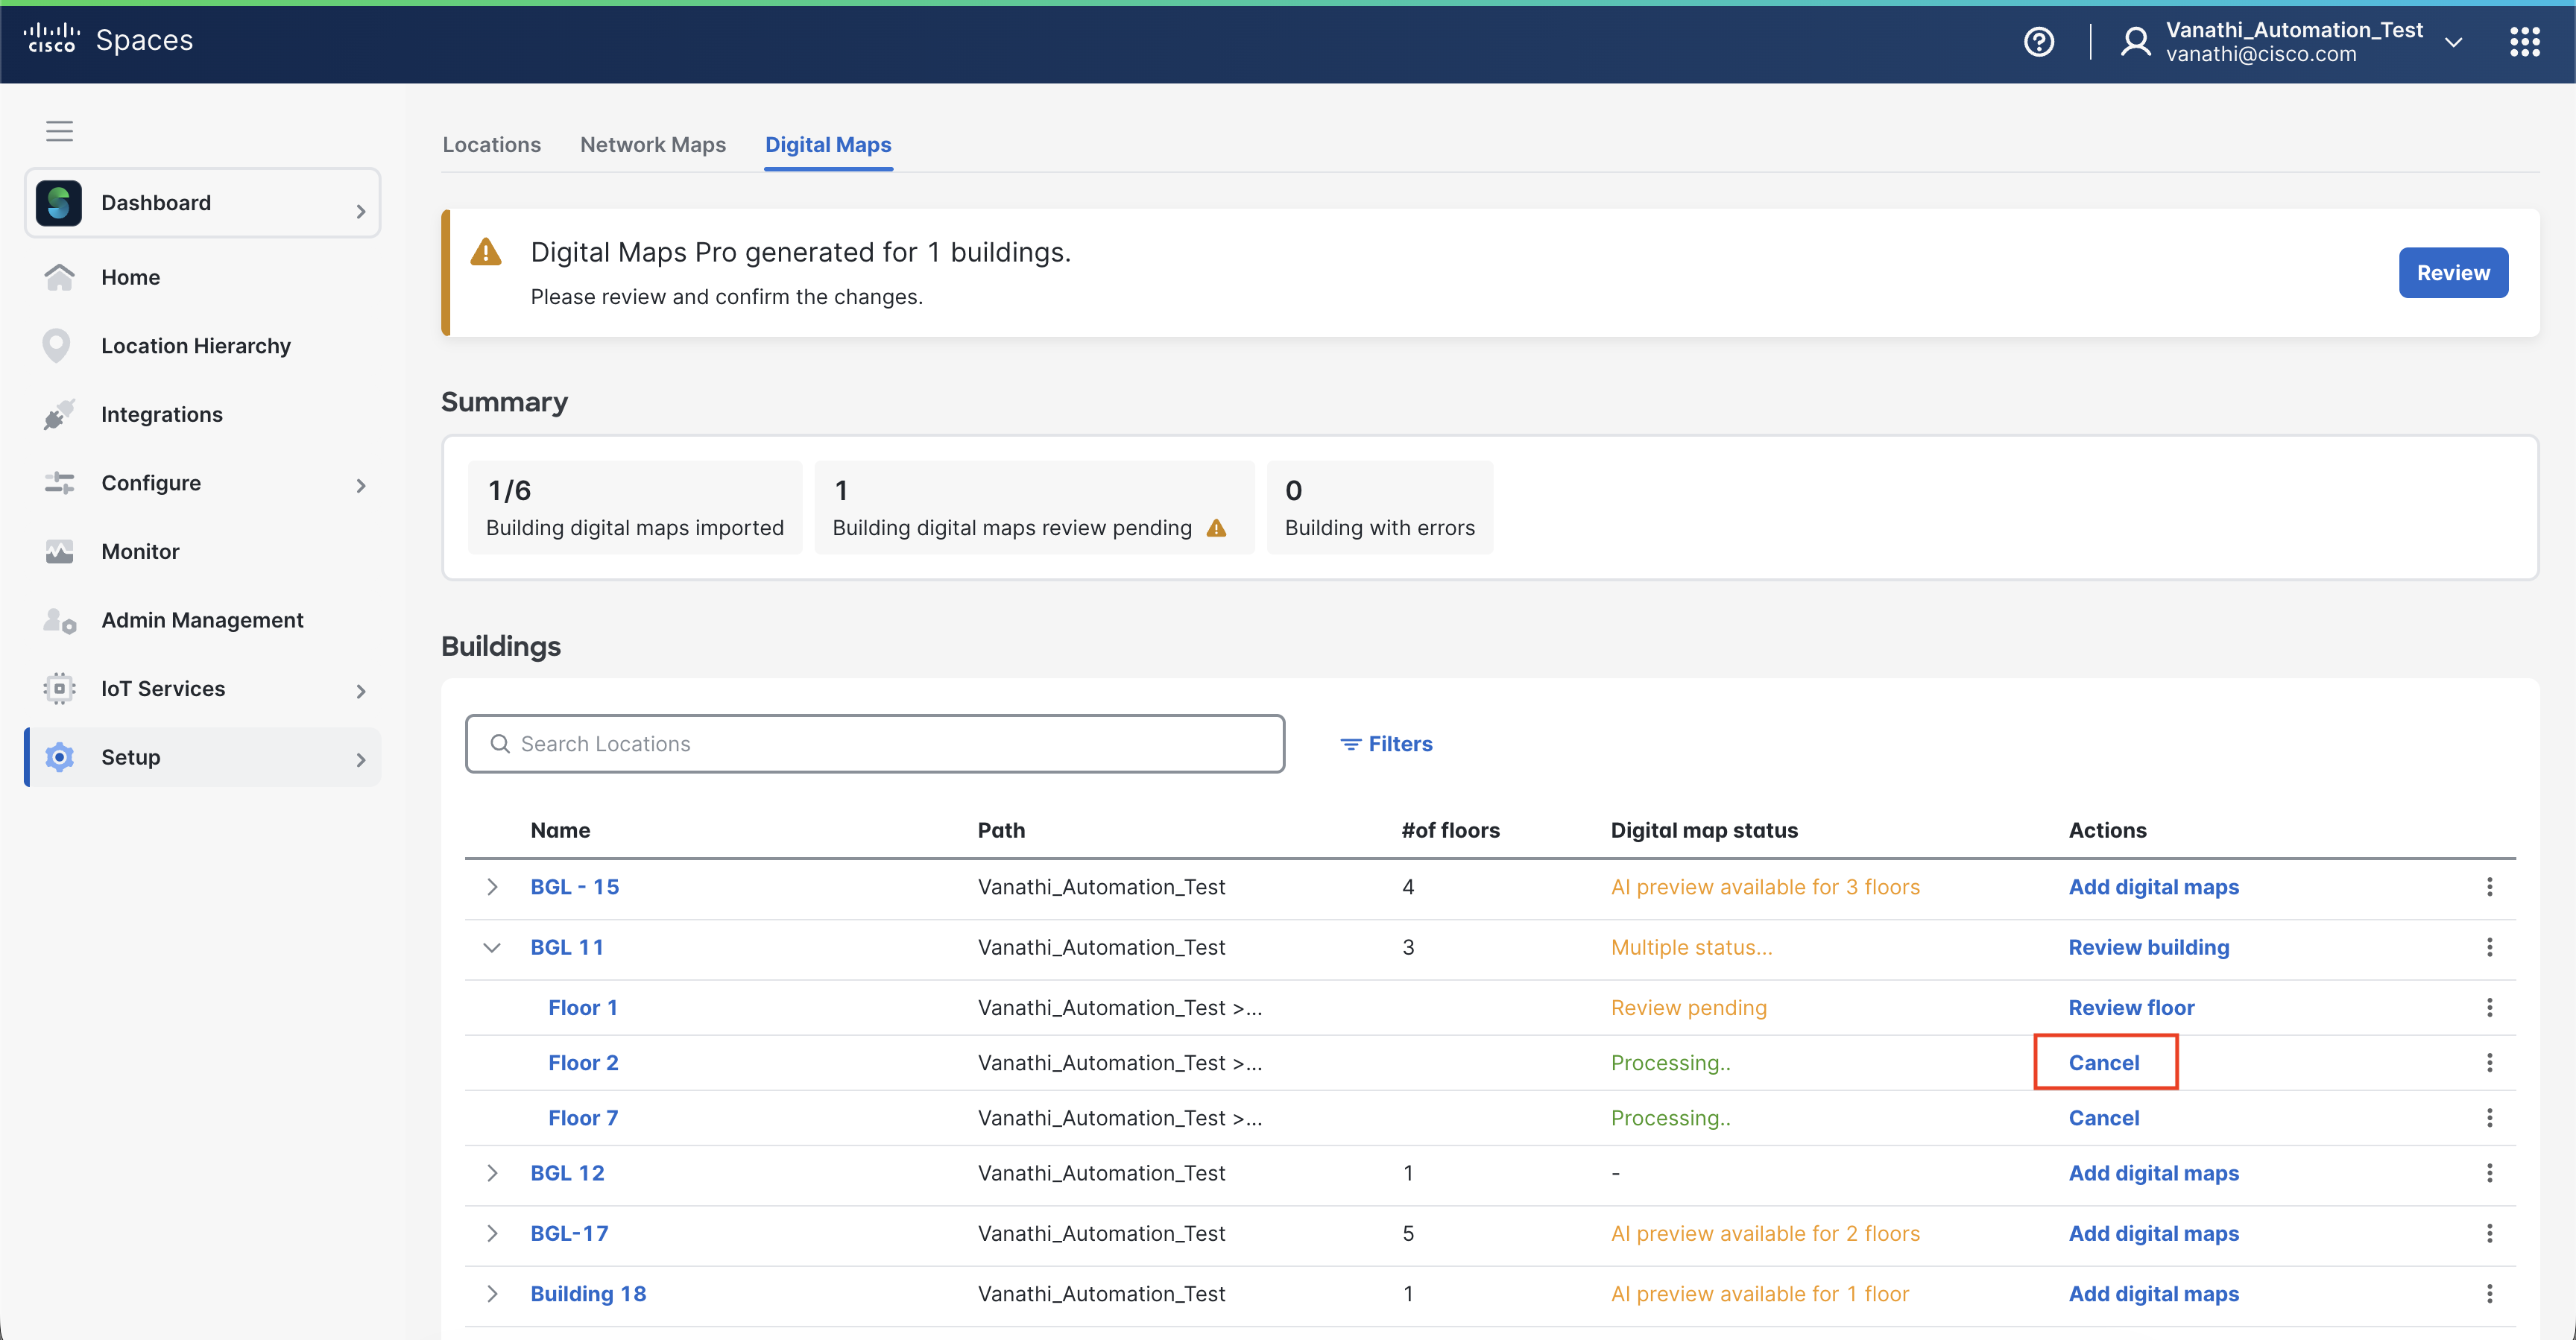Open the help question mark icon
This screenshot has width=2576, height=1340.
pyautogui.click(x=2038, y=42)
